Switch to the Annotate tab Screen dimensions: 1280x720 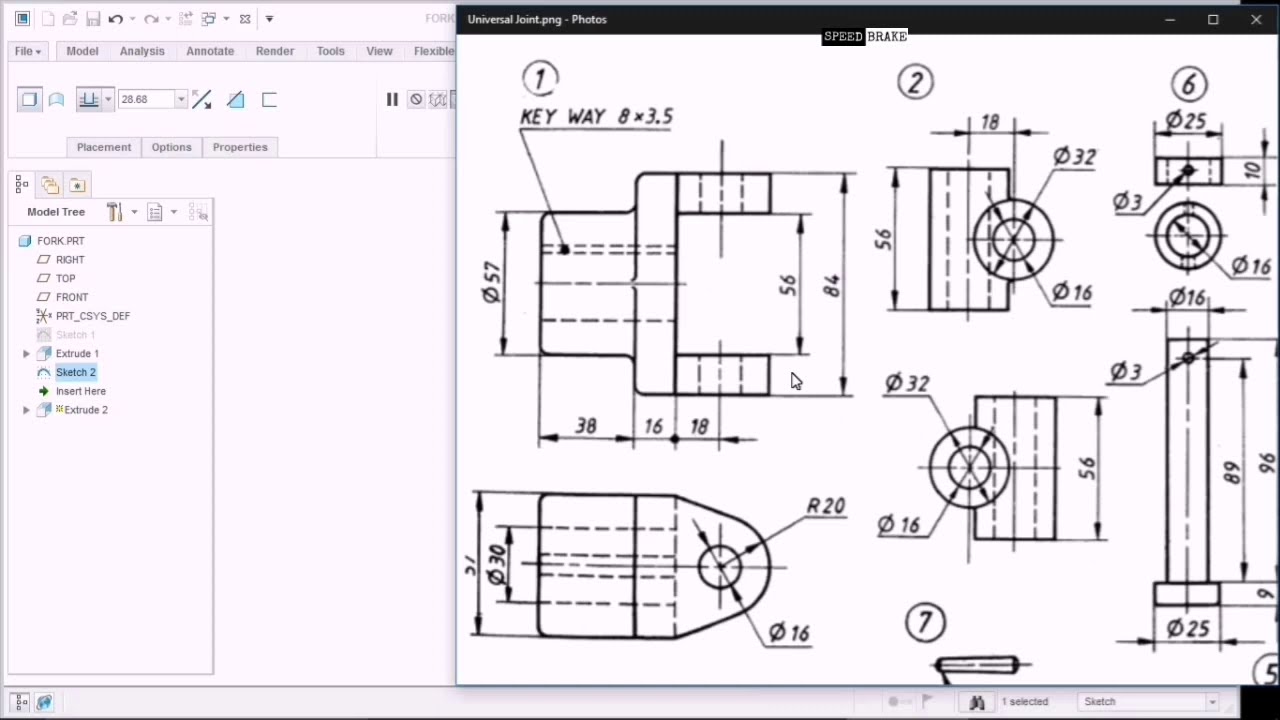tap(210, 51)
